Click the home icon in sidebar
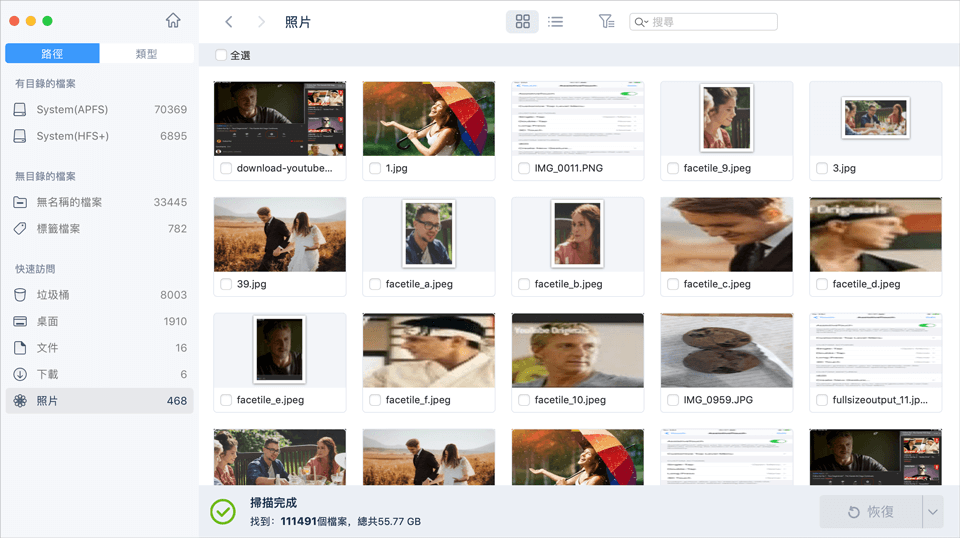The image size is (960, 538). point(173,21)
